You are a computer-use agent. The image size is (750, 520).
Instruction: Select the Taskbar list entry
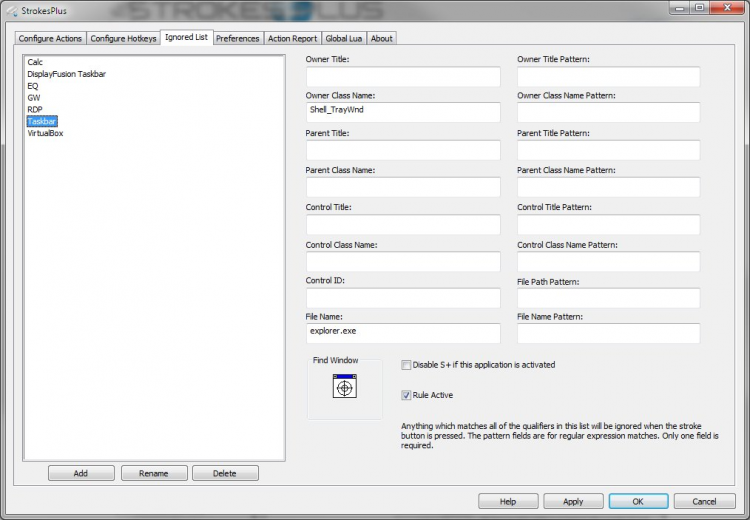pos(42,122)
